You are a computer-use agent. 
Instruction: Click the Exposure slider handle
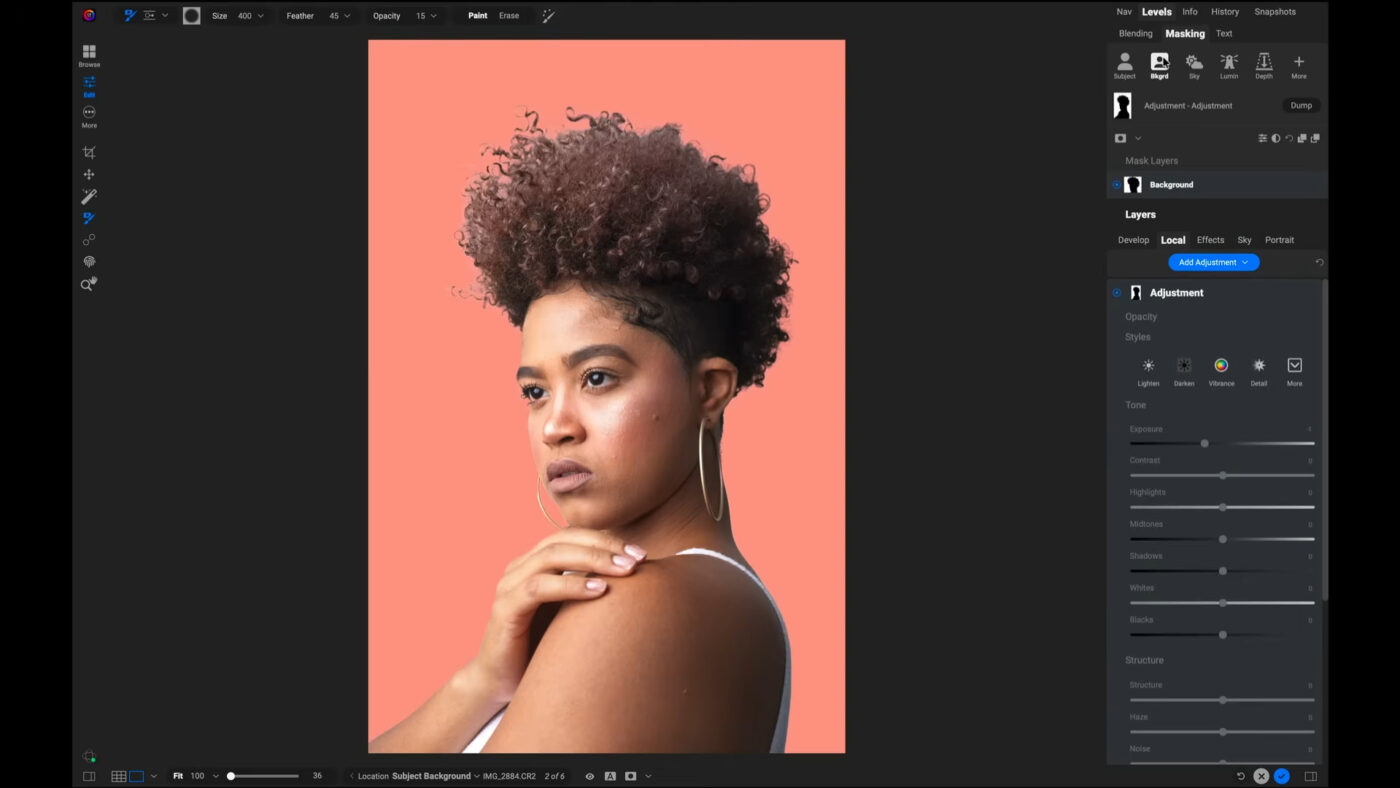(x=1204, y=443)
